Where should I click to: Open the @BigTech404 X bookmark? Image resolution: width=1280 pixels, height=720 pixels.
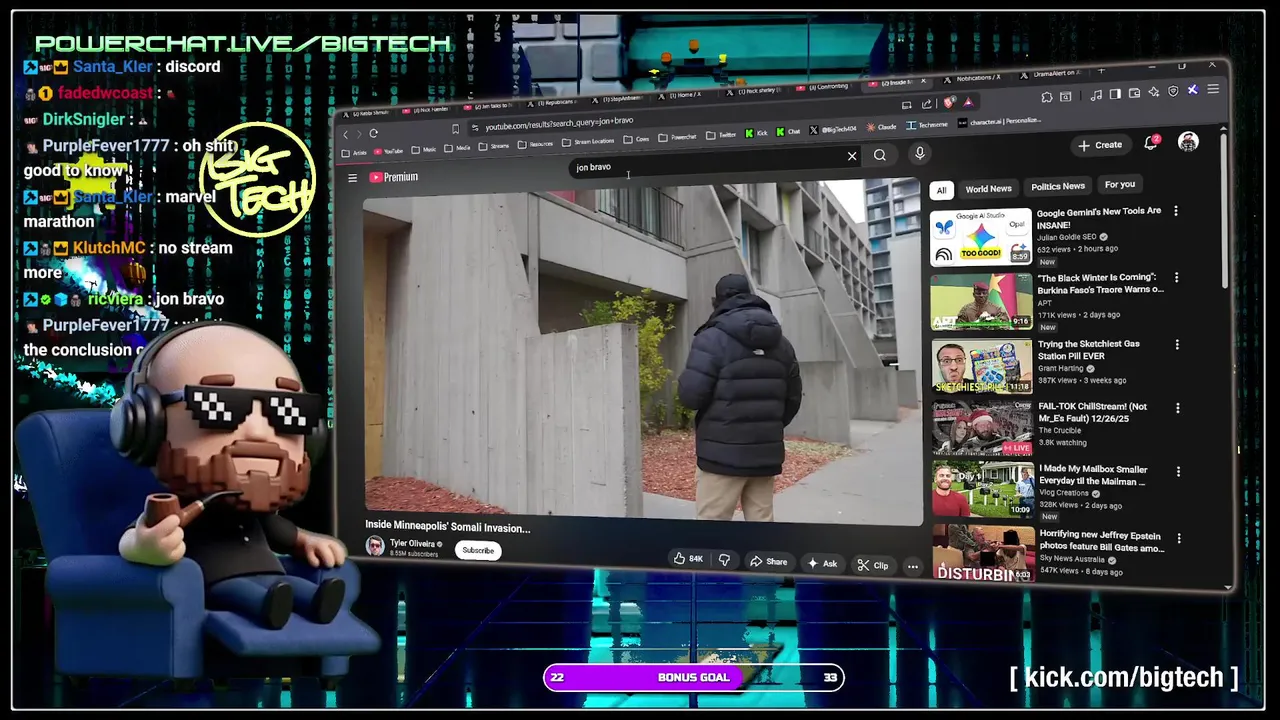[833, 130]
